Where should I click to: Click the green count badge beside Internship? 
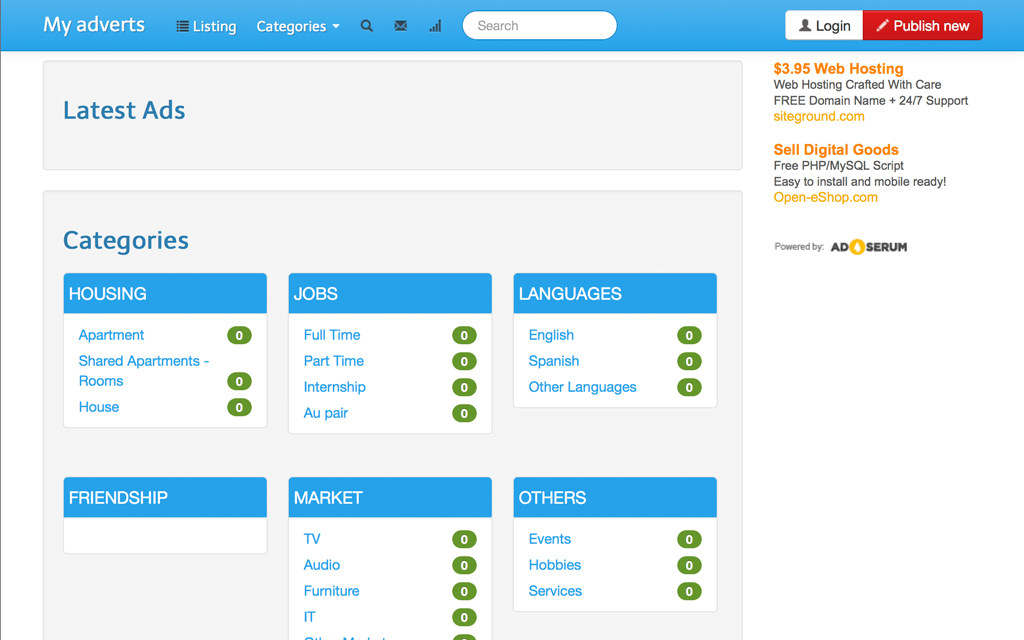coord(464,387)
